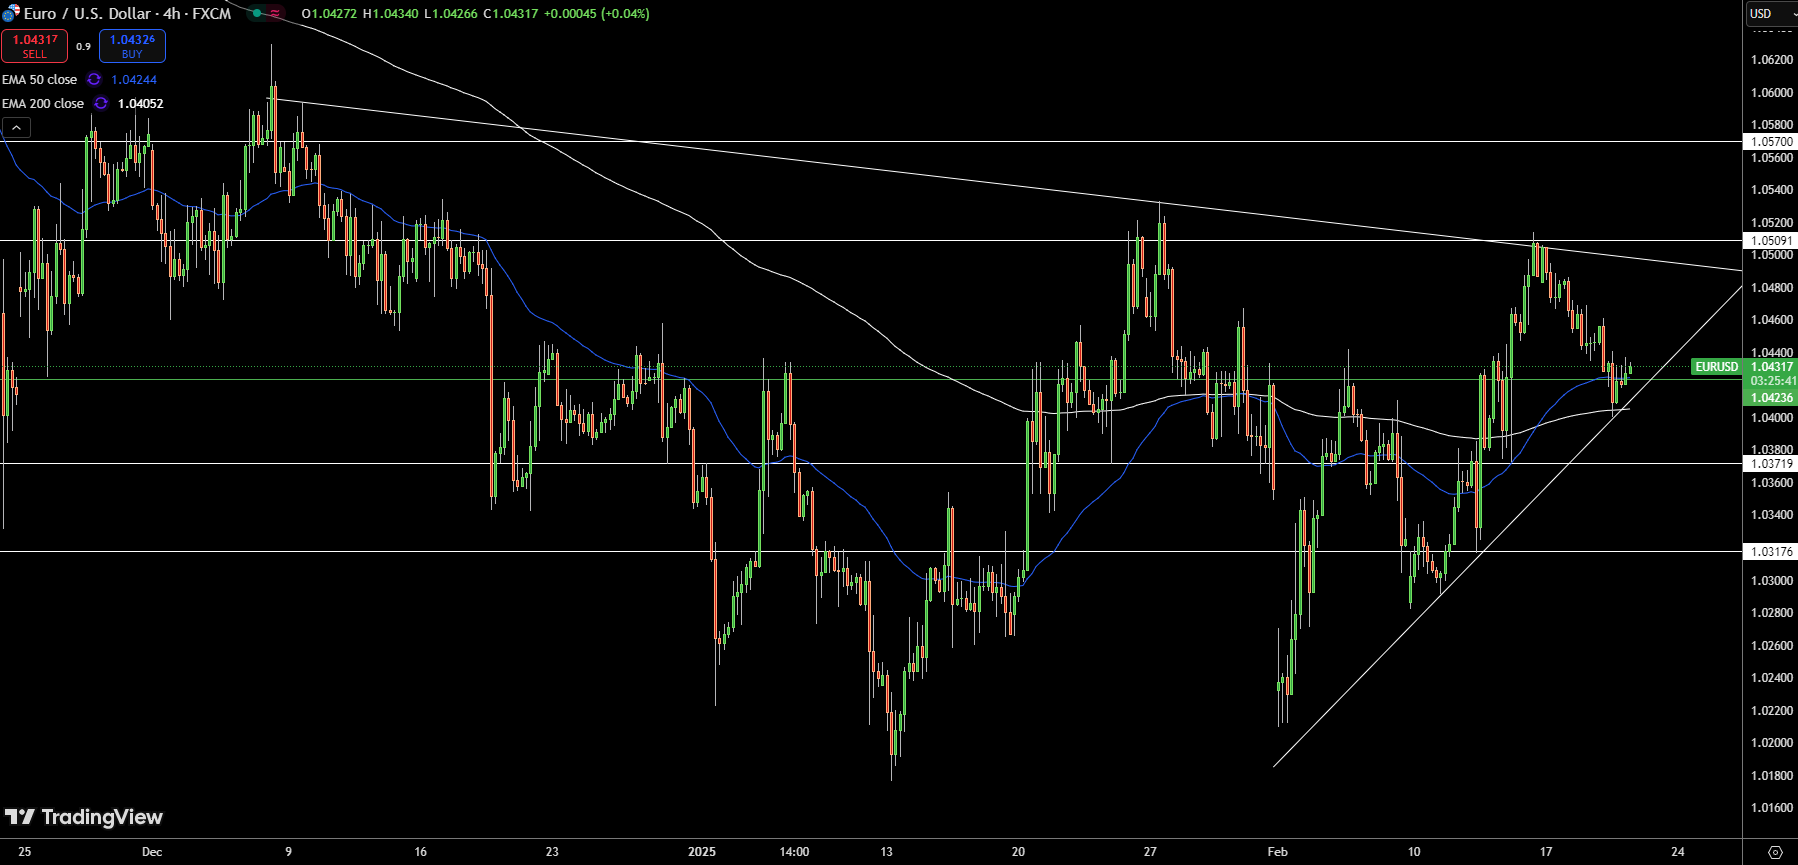Viewport: 1798px width, 865px height.
Task: Click the 1.04800 price axis tick
Action: coord(1771,288)
